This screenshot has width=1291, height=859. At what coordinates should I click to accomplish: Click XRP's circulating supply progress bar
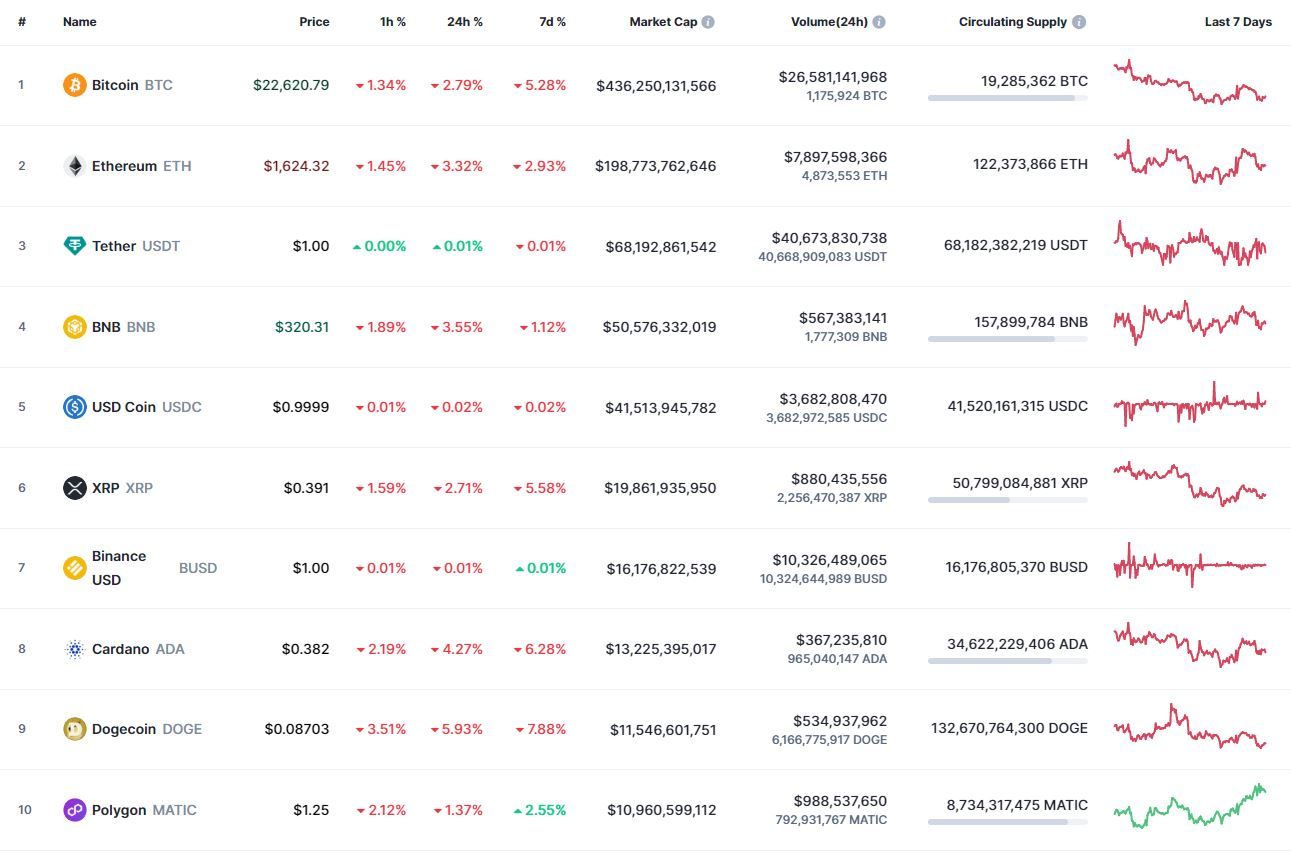click(x=1008, y=500)
